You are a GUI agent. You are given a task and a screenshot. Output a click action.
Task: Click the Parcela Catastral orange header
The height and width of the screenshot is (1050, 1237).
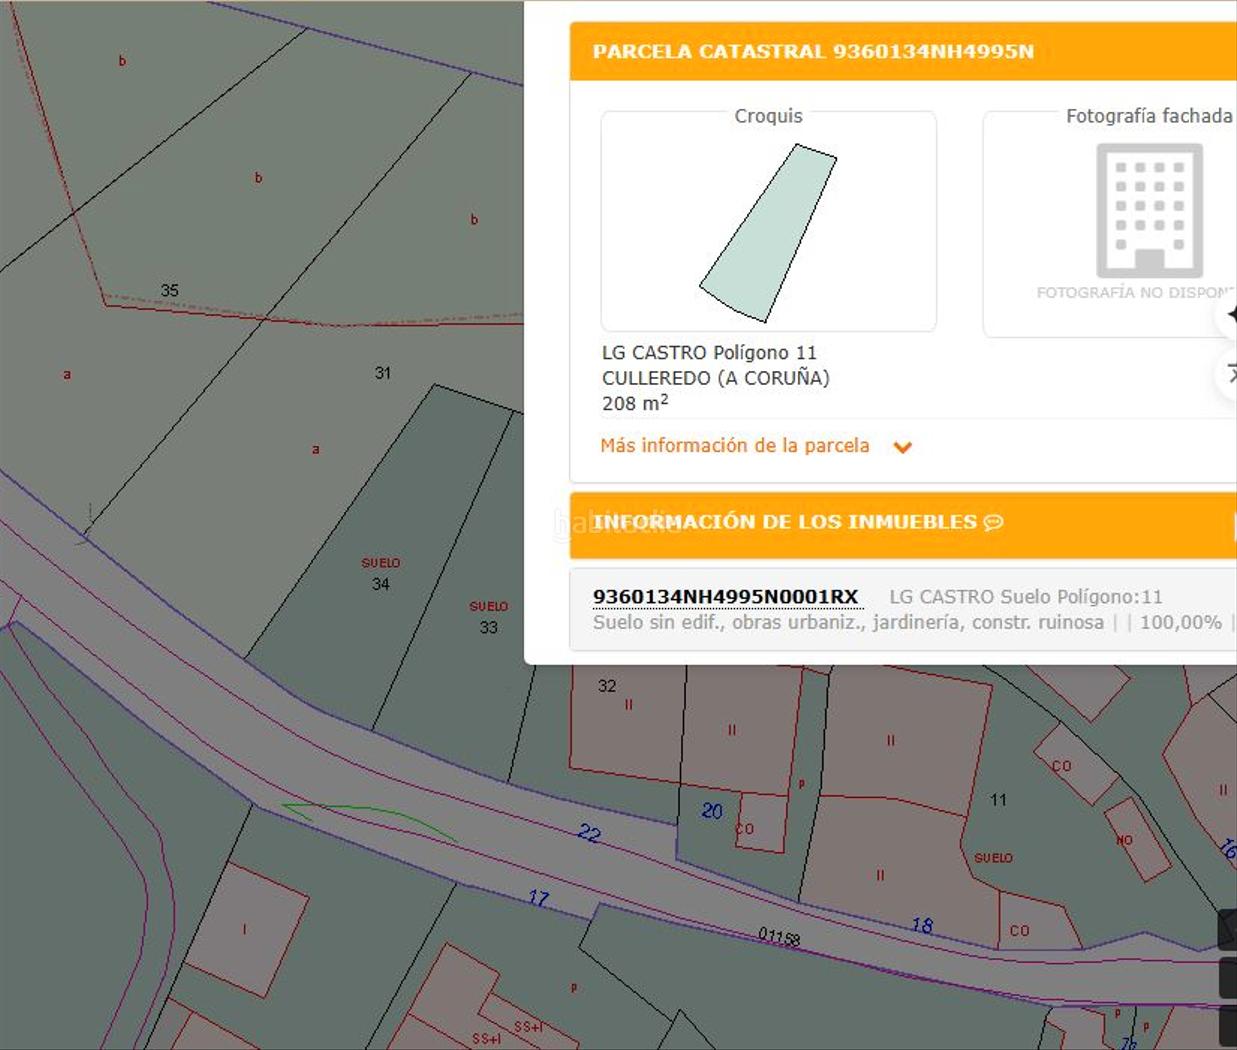pyautogui.click(x=812, y=52)
